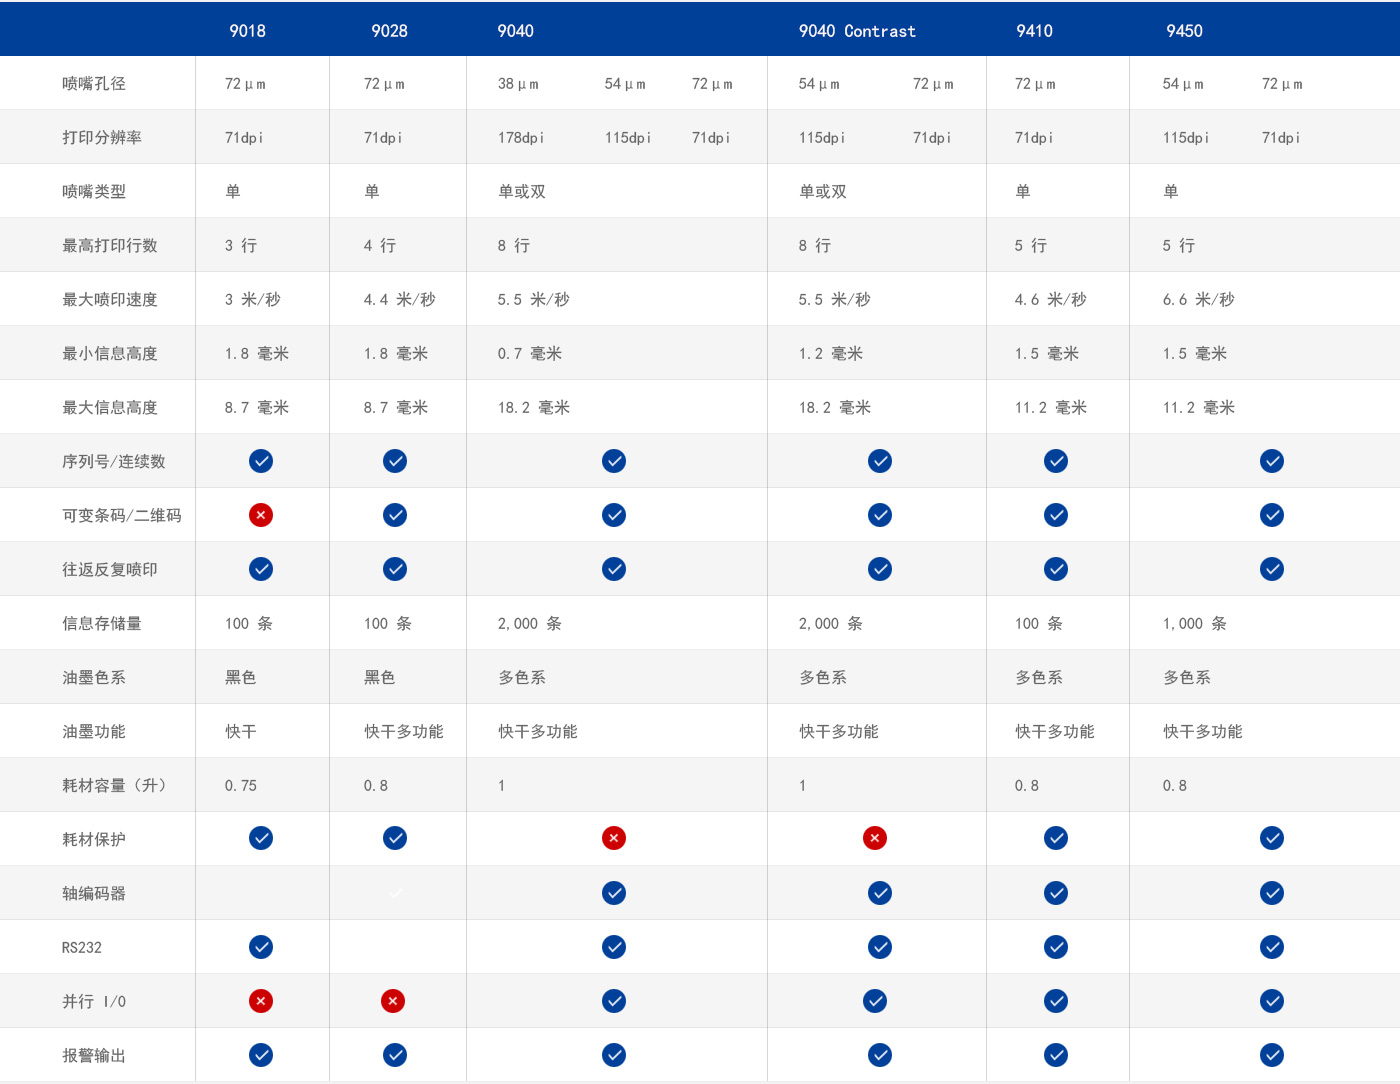Click the 9450 序列号/连续数 blue checkmark
1400x1084 pixels.
[x=1272, y=461]
